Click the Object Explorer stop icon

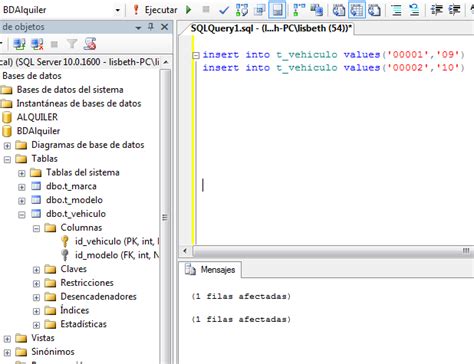coord(54,44)
